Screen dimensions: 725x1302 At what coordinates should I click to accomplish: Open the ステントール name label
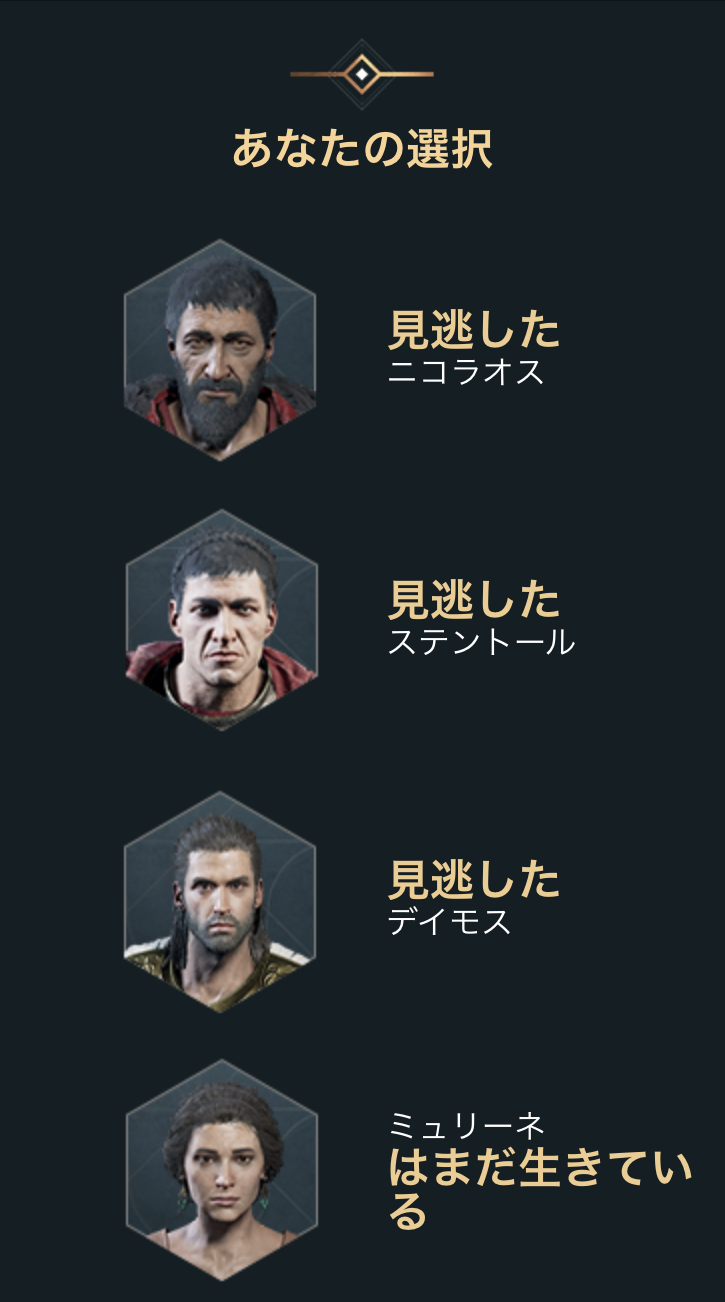point(481,642)
